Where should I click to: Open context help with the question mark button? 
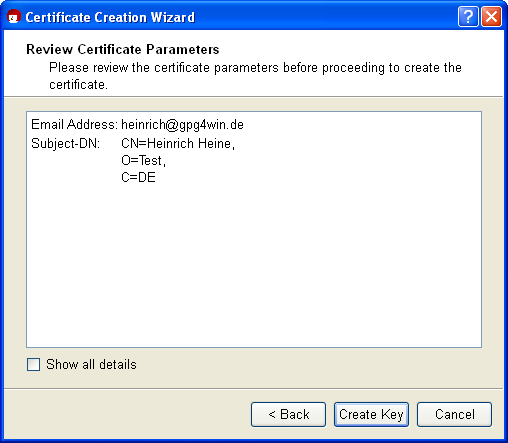(x=468, y=17)
